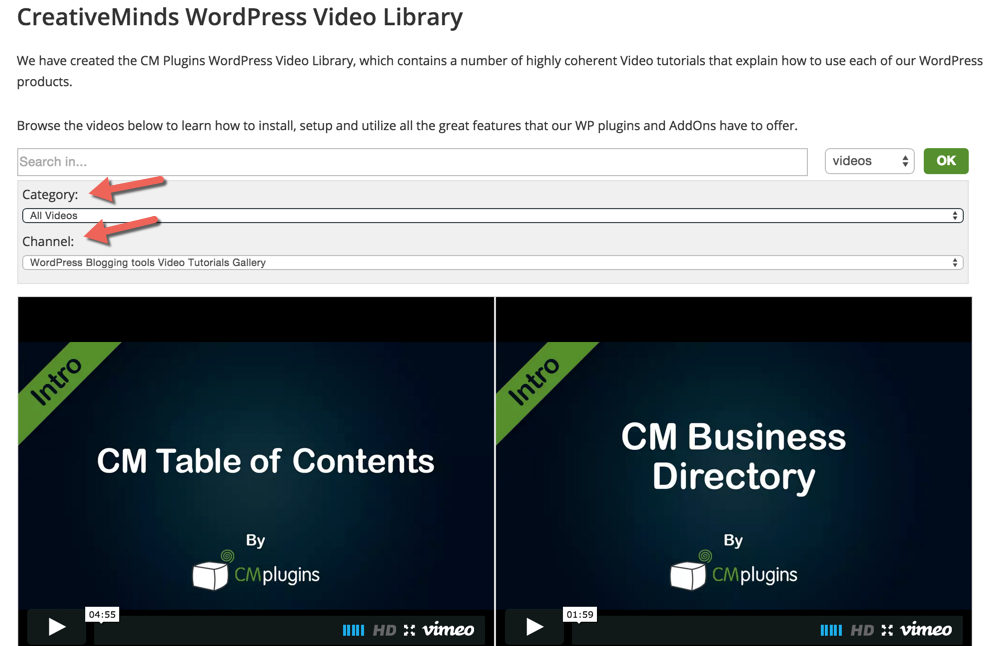Screen dimensions: 988x646
Task: Open the Category dropdown showing All Videos
Action: tap(493, 216)
